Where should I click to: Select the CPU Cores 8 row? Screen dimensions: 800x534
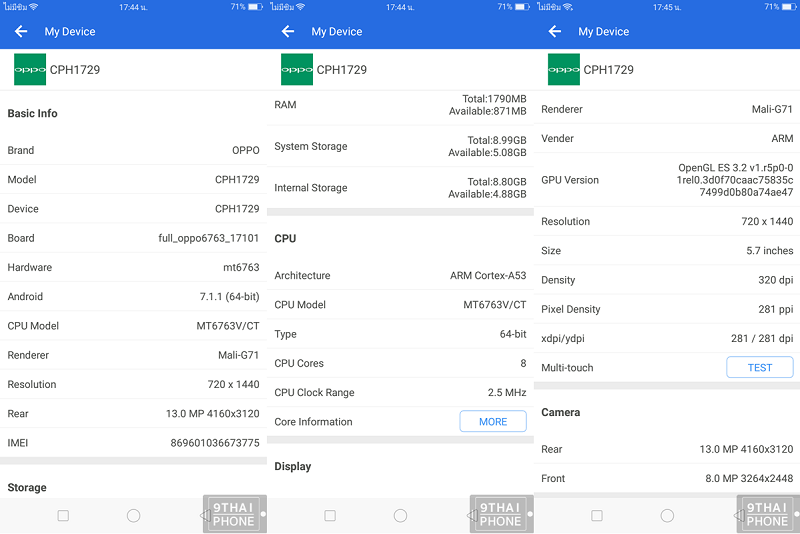click(x=400, y=363)
